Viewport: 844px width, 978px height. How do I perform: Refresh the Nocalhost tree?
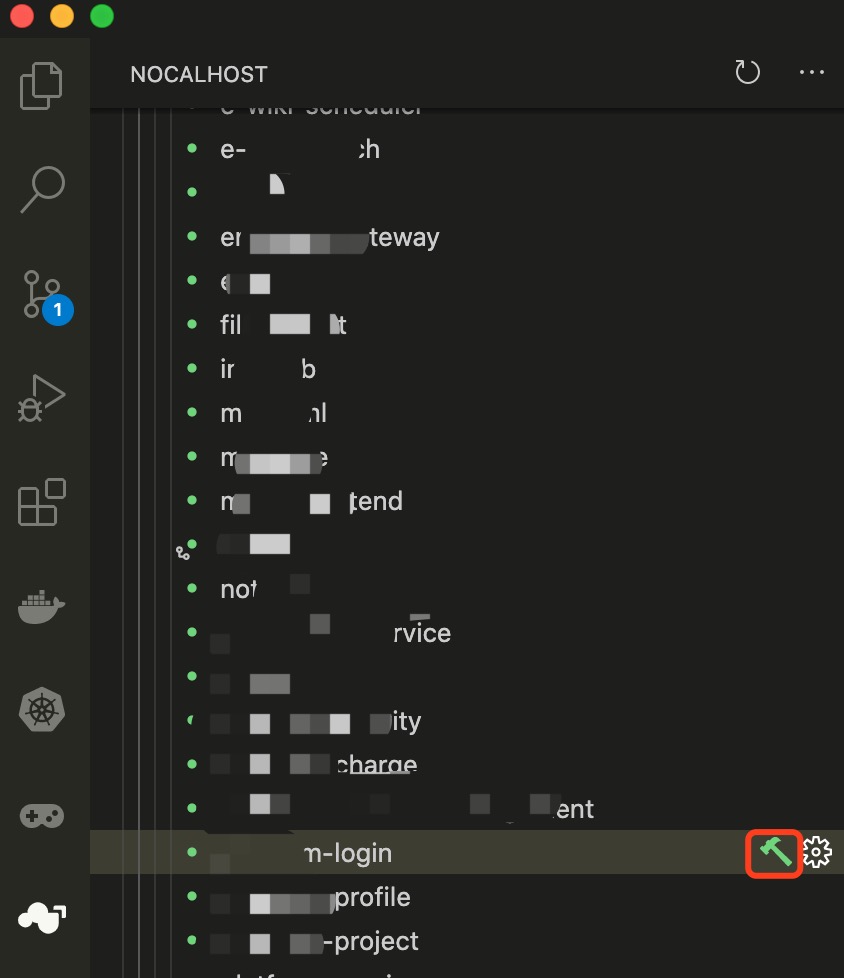tap(747, 73)
